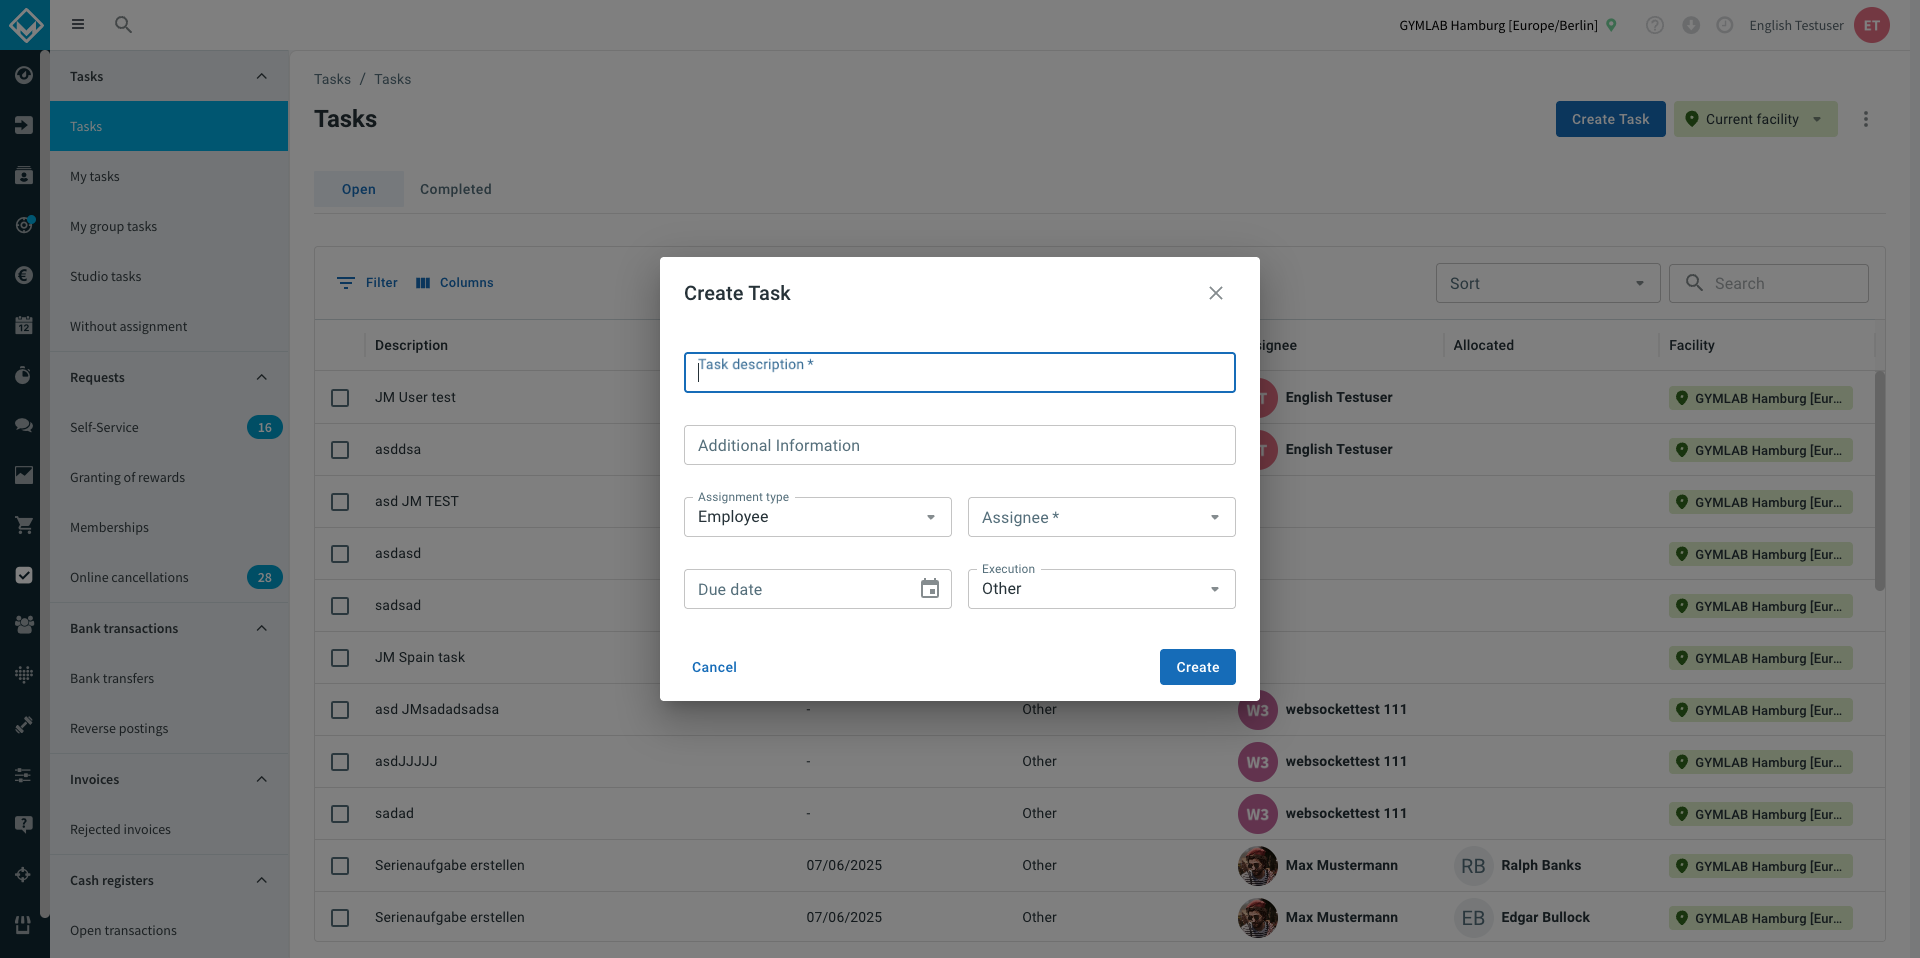Open the ET user avatar
The height and width of the screenshot is (958, 1920).
click(x=1872, y=25)
